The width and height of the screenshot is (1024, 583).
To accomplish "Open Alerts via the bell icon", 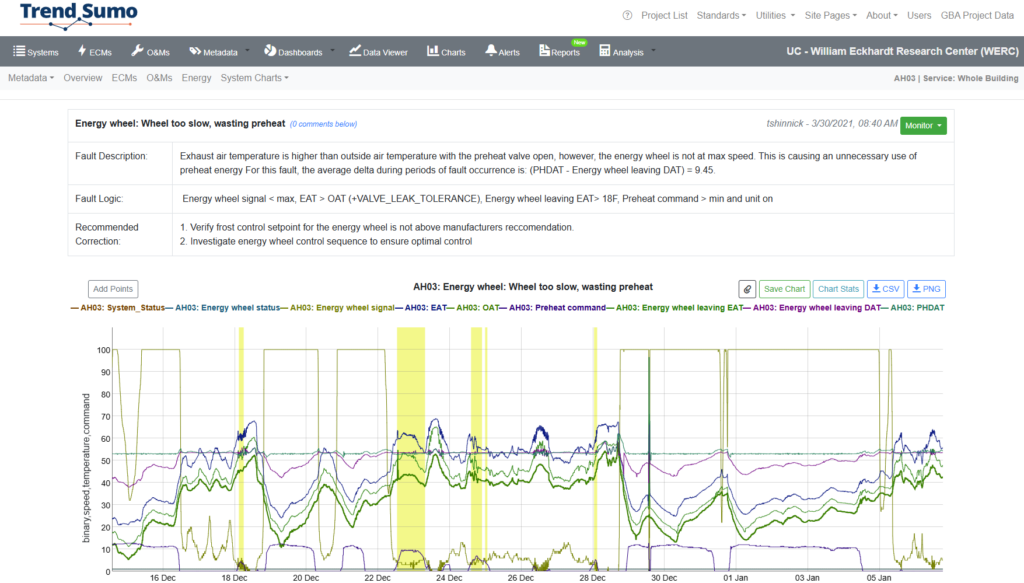I will coord(490,51).
